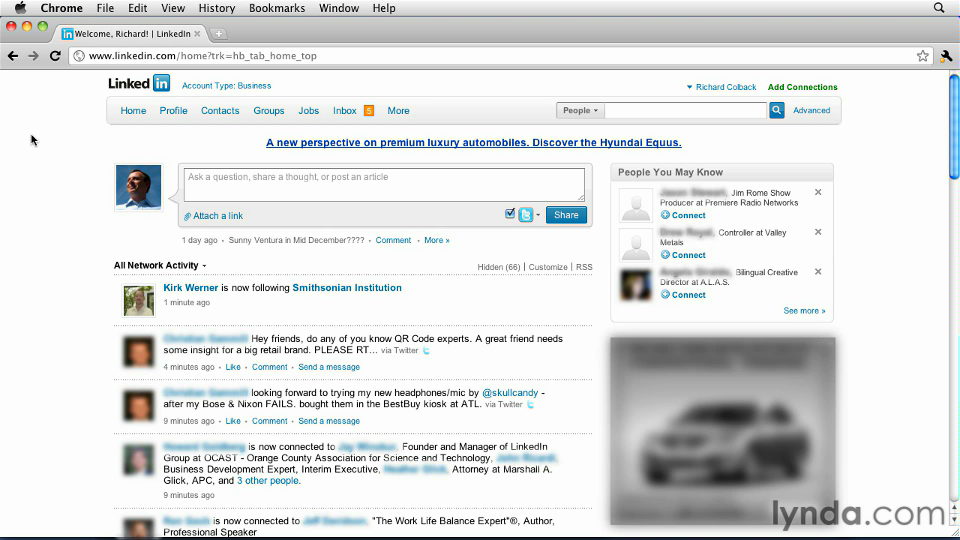Click Twitter icon after PLEASE RT post
960x540 pixels.
(x=426, y=351)
